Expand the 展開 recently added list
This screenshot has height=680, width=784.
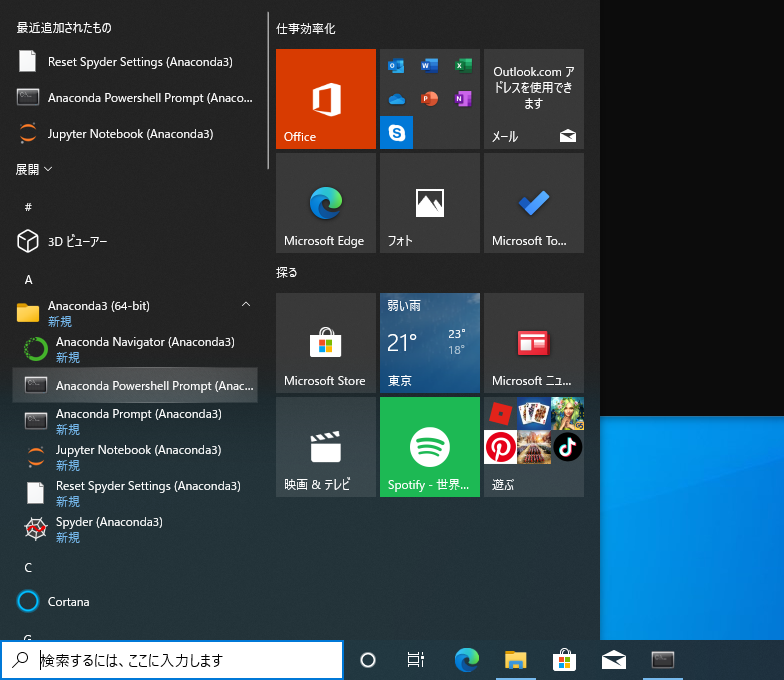tap(34, 170)
